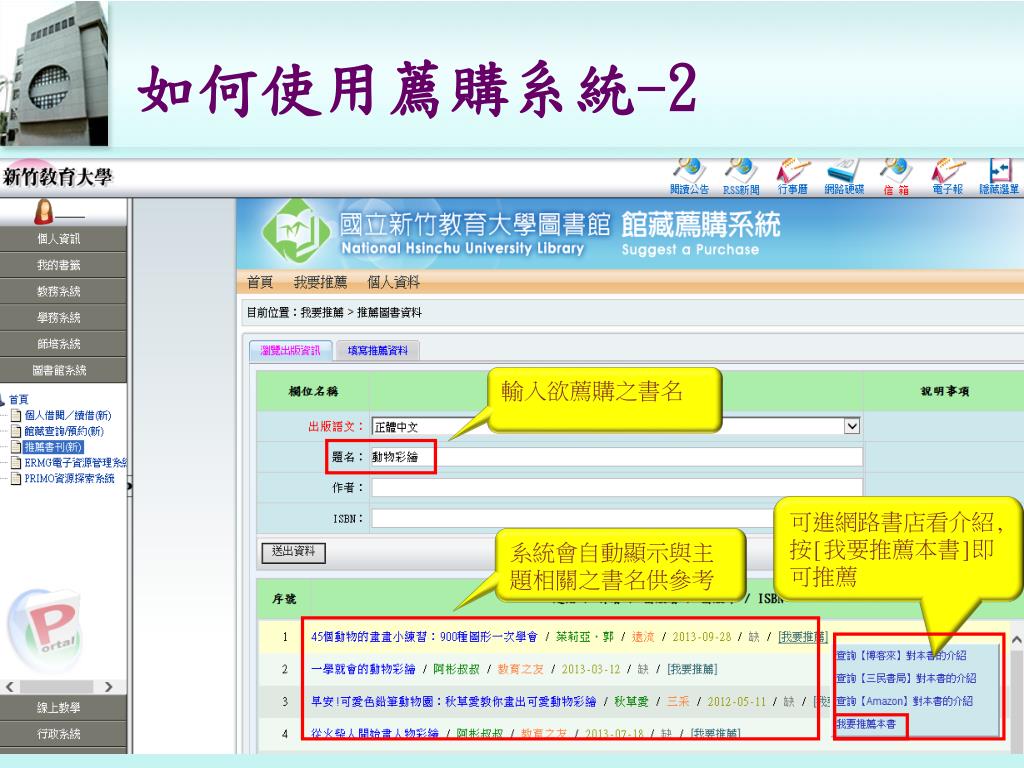Click results list scroll up arrow
The image size is (1024, 768).
[1016, 641]
